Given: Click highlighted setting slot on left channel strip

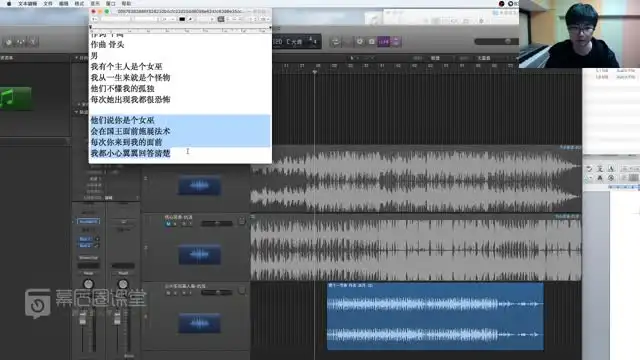Looking at the screenshot, I should click(x=88, y=221).
